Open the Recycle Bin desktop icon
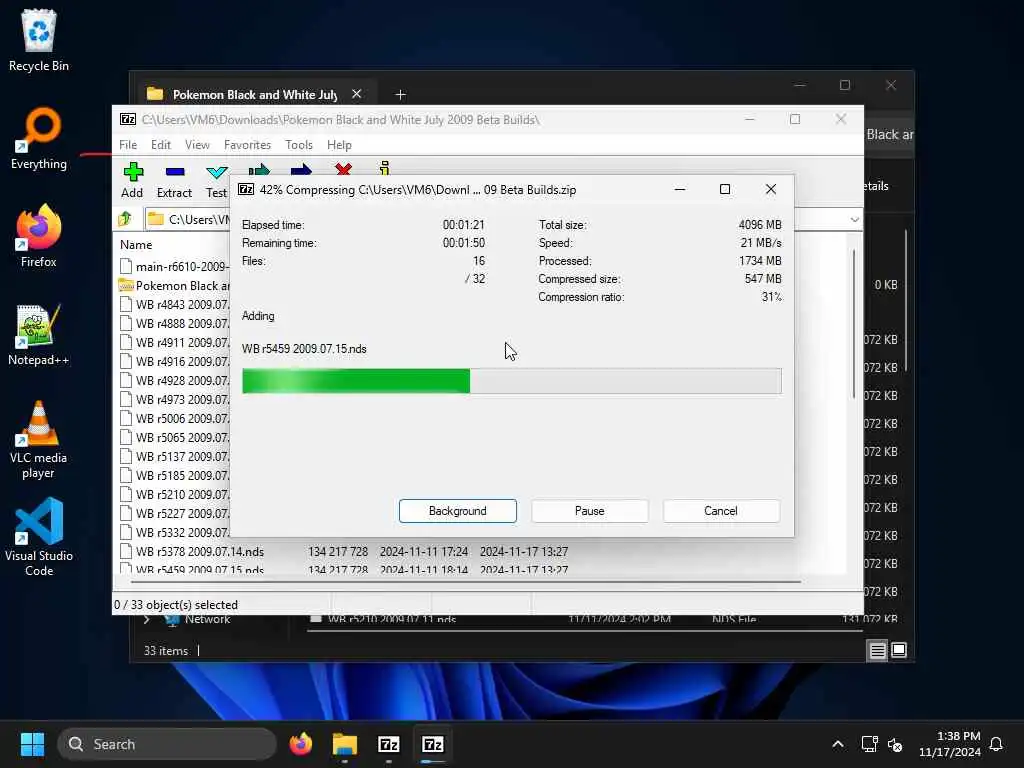Screen dimensions: 1024x768 [x=39, y=40]
